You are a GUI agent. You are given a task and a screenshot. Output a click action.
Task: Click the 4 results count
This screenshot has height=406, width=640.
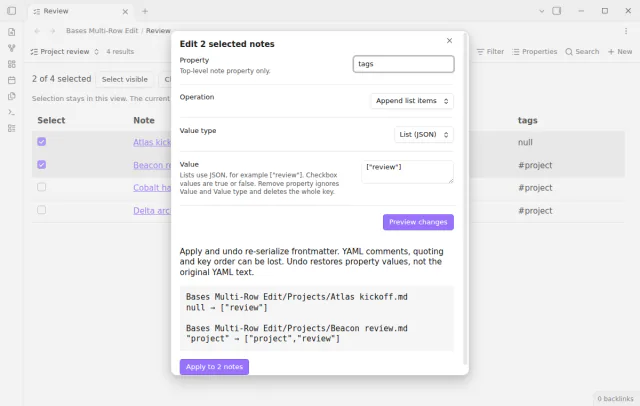120,51
